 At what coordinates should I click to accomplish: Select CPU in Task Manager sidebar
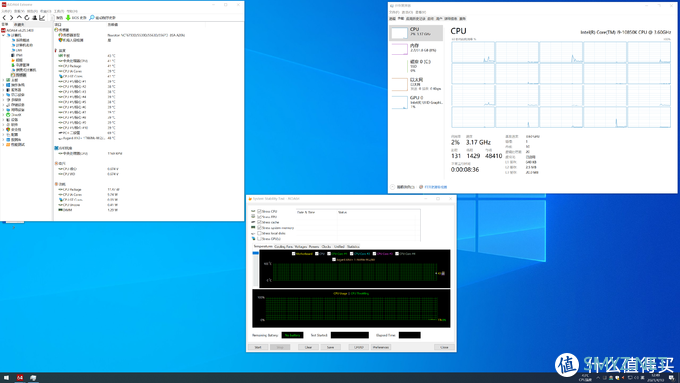[416, 33]
